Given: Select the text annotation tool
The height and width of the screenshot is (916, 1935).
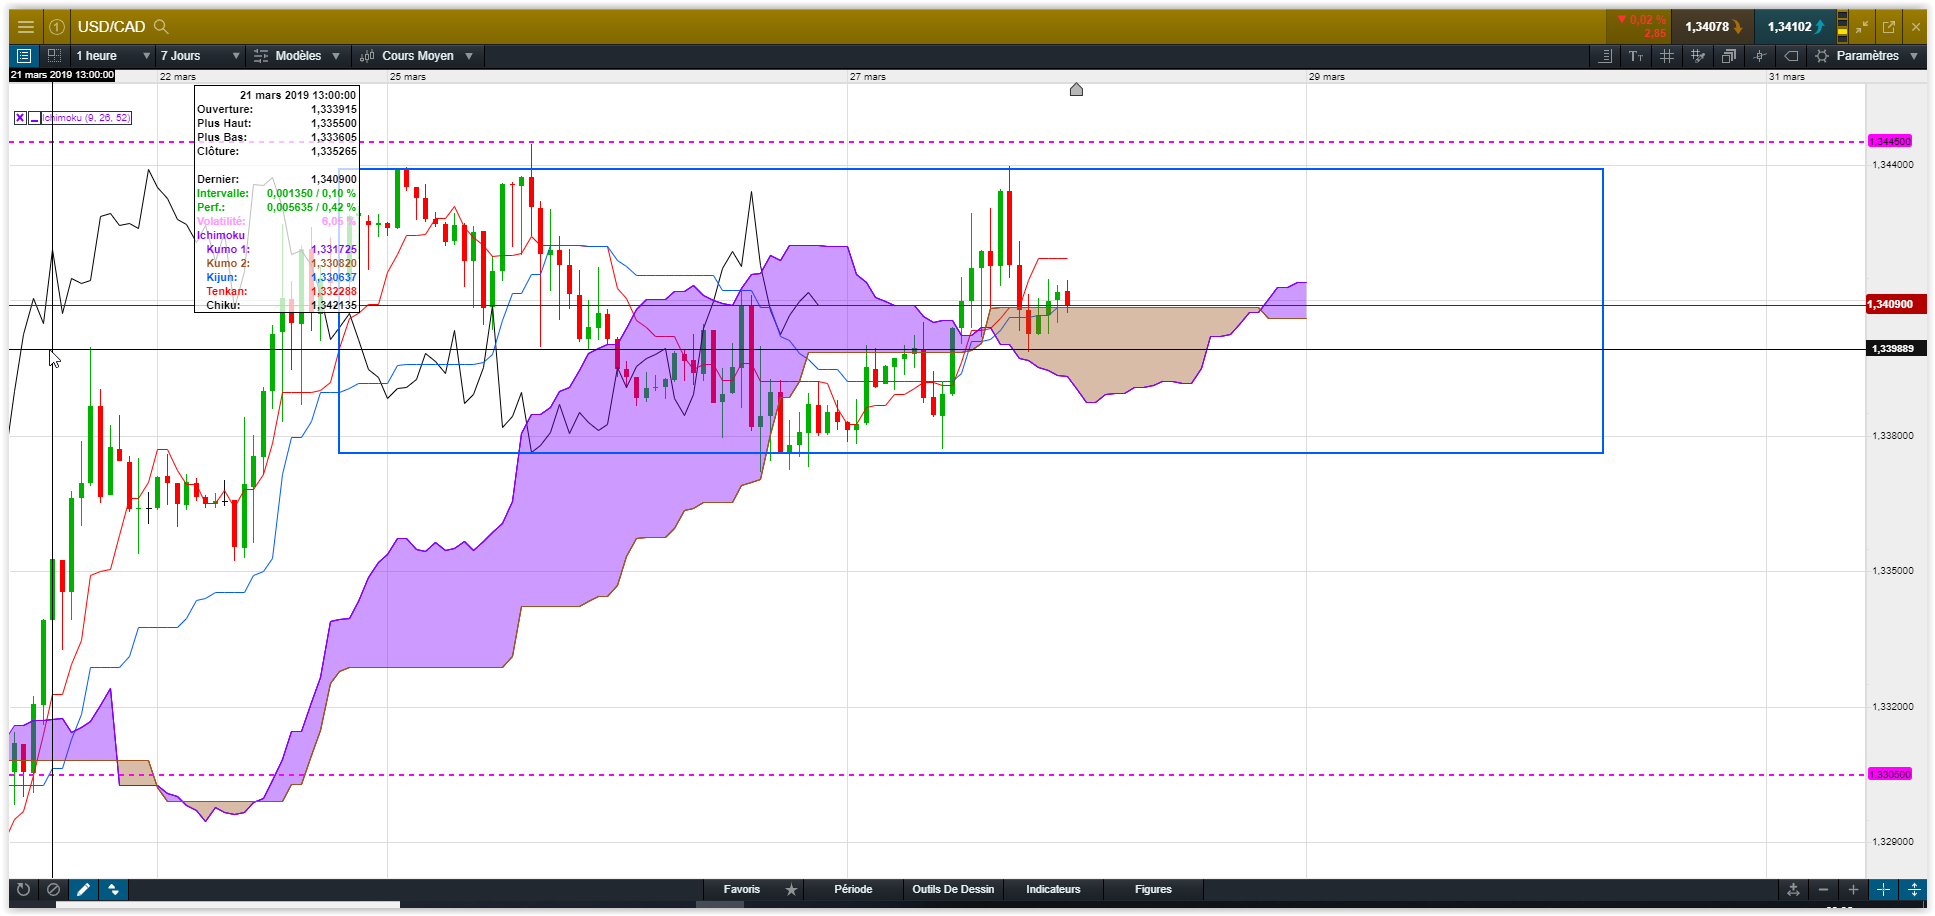Looking at the screenshot, I should (x=1636, y=56).
